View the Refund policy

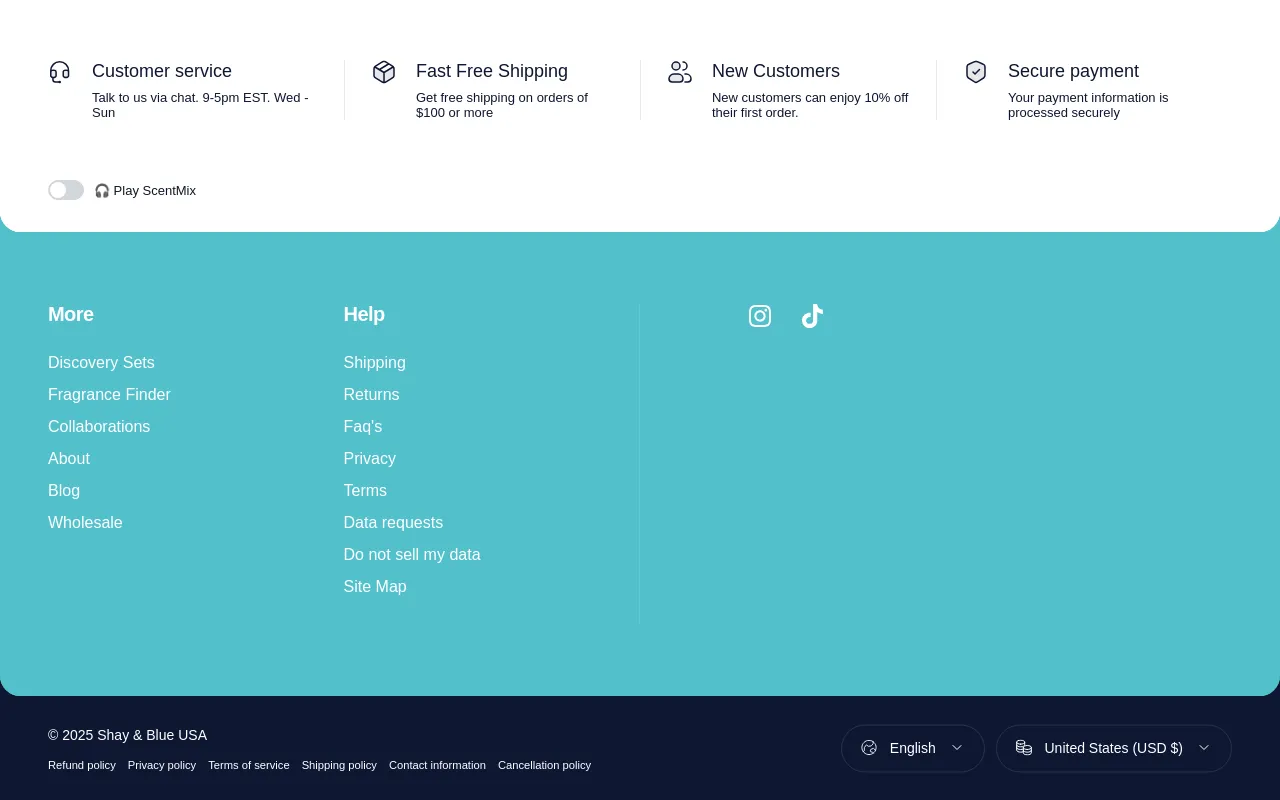[82, 765]
